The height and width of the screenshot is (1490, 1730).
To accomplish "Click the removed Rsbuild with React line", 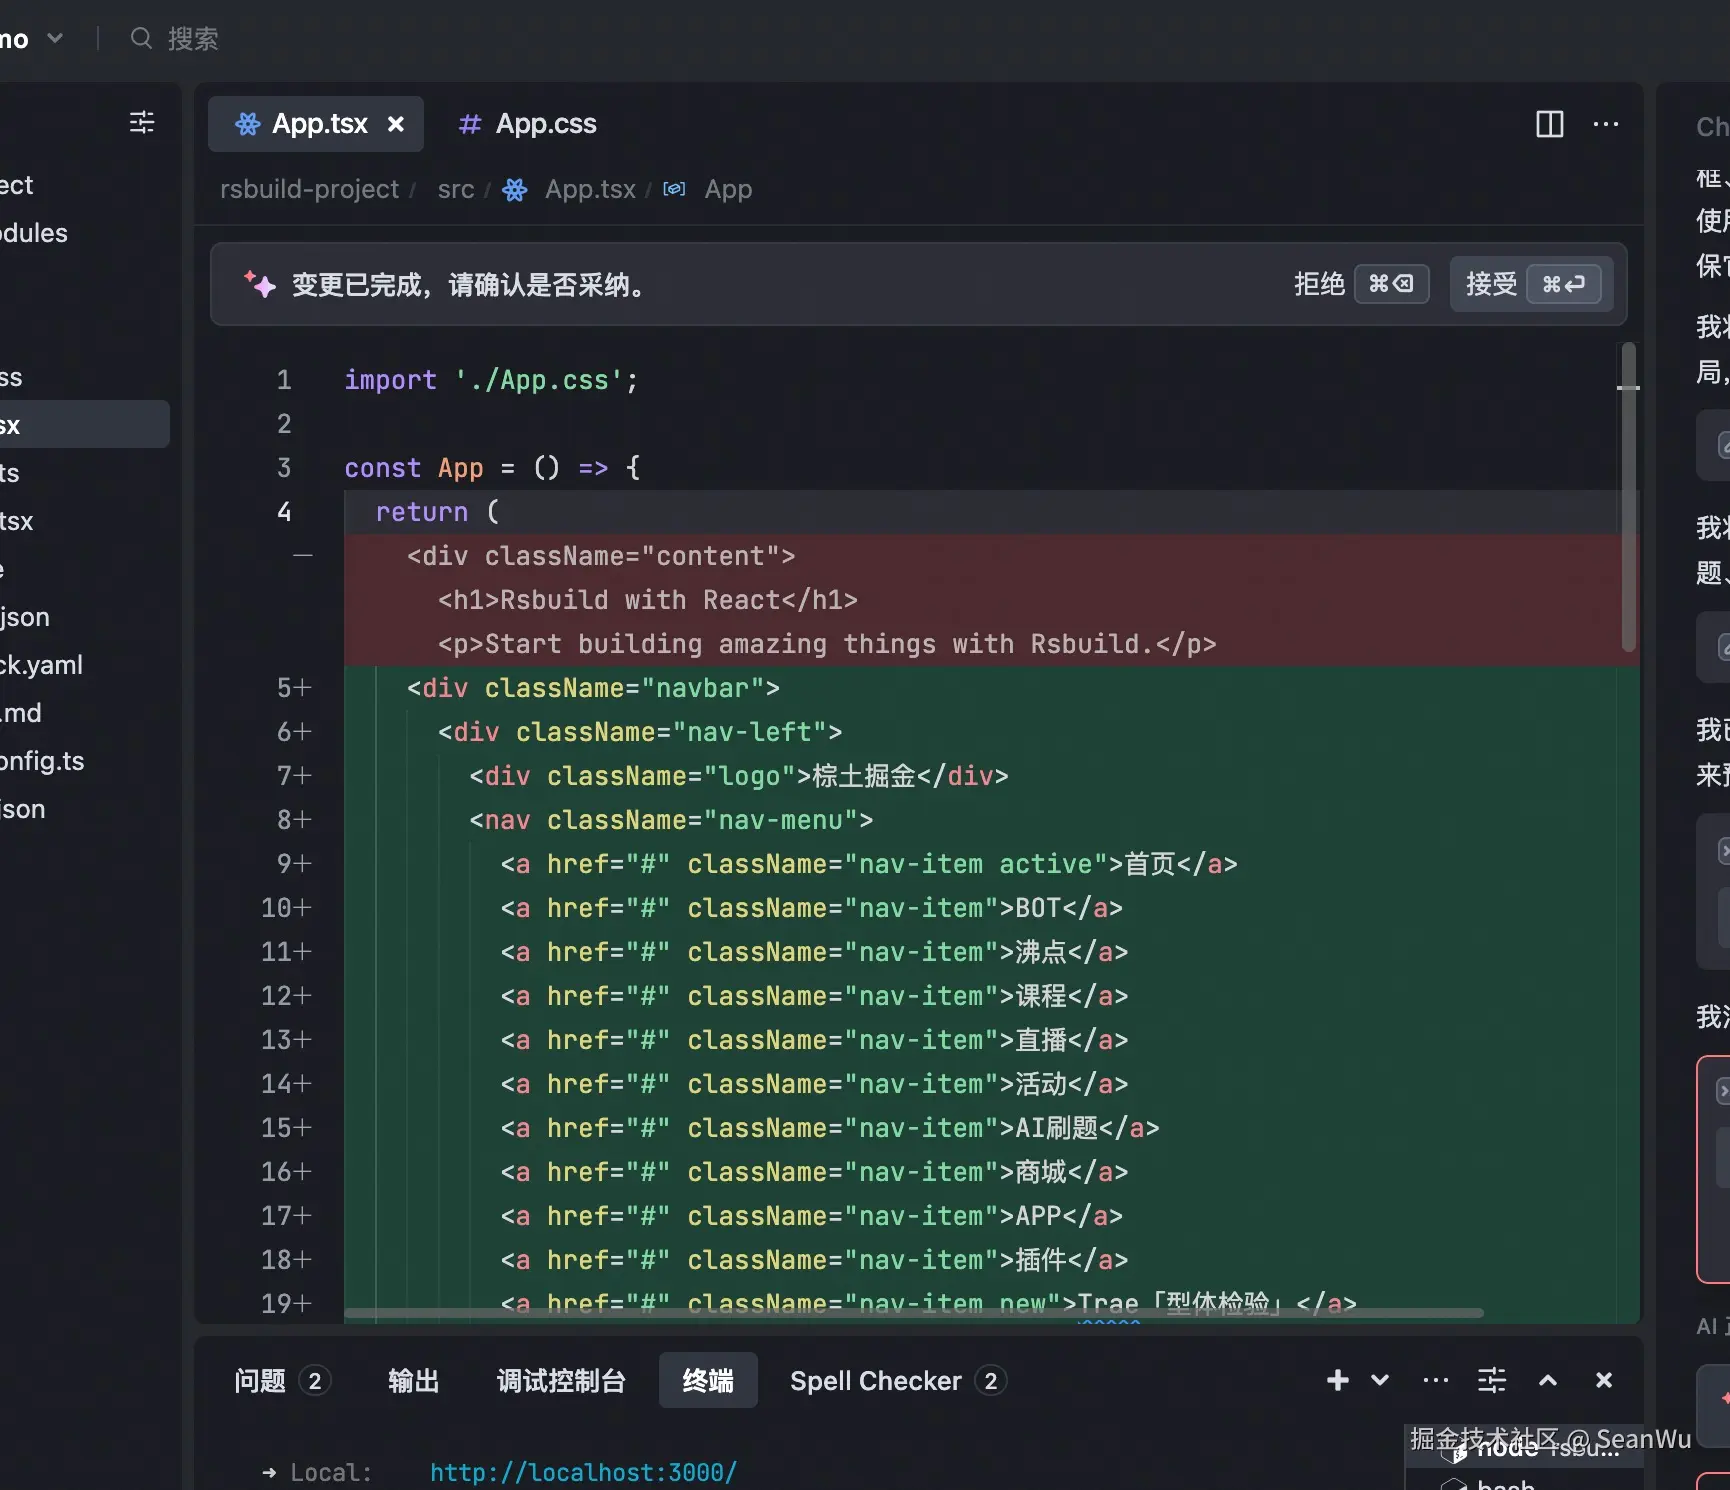I will [x=647, y=600].
